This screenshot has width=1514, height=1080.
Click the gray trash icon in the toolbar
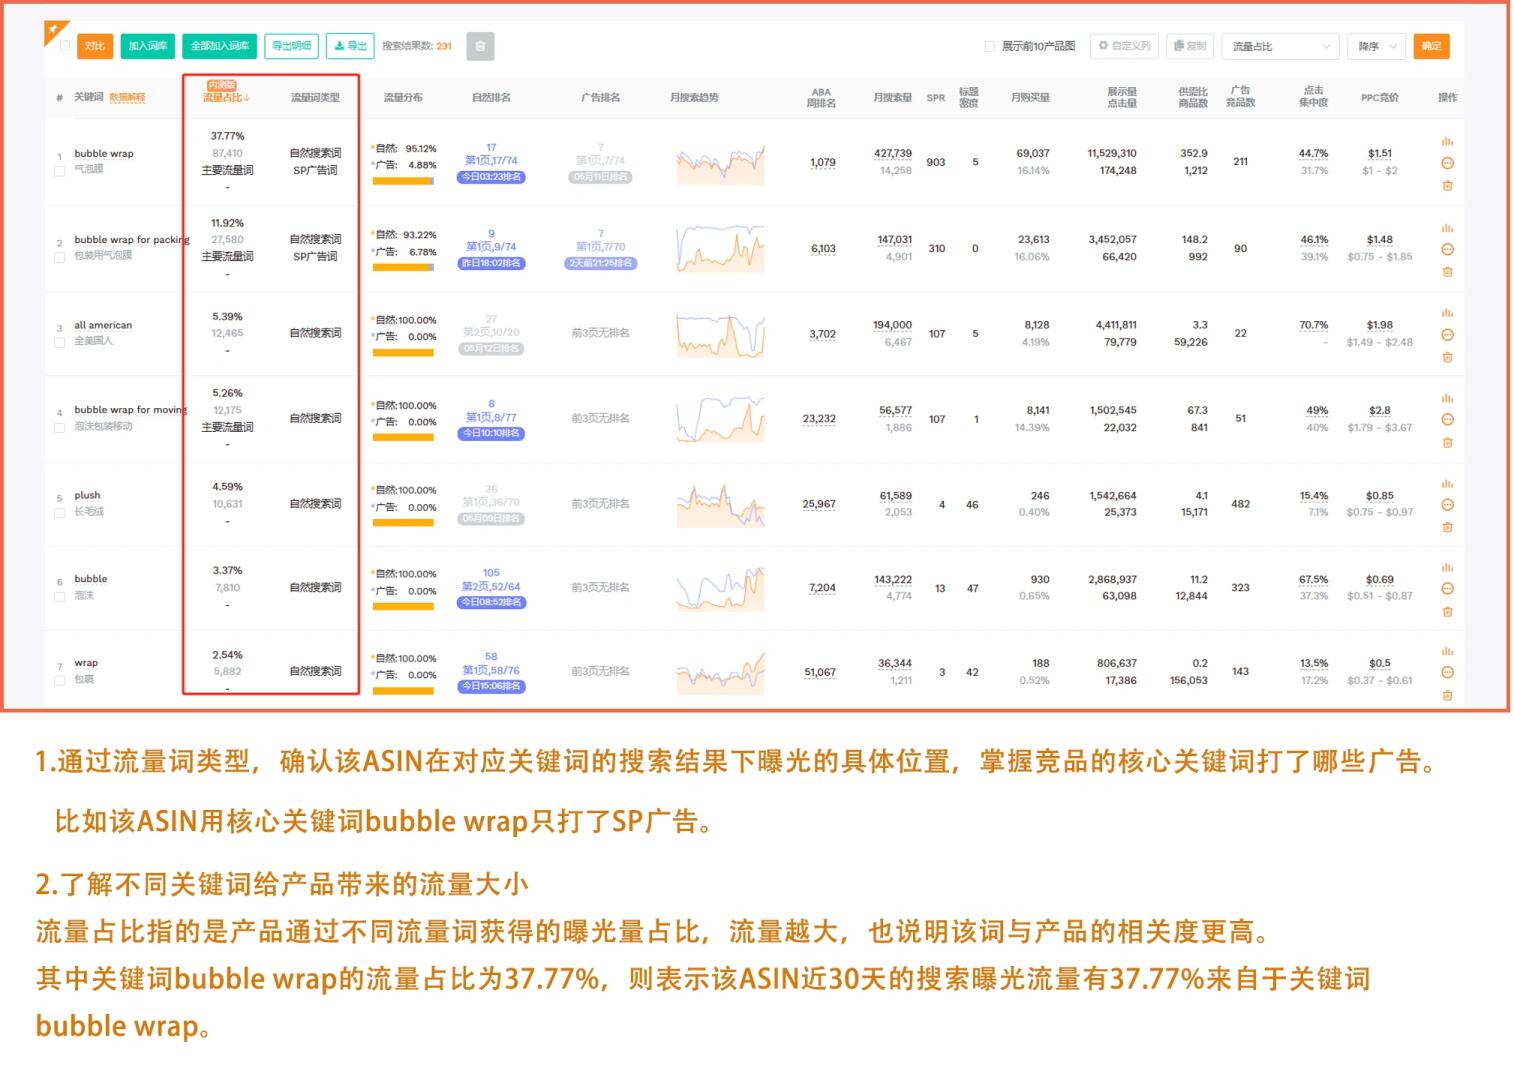tap(480, 46)
